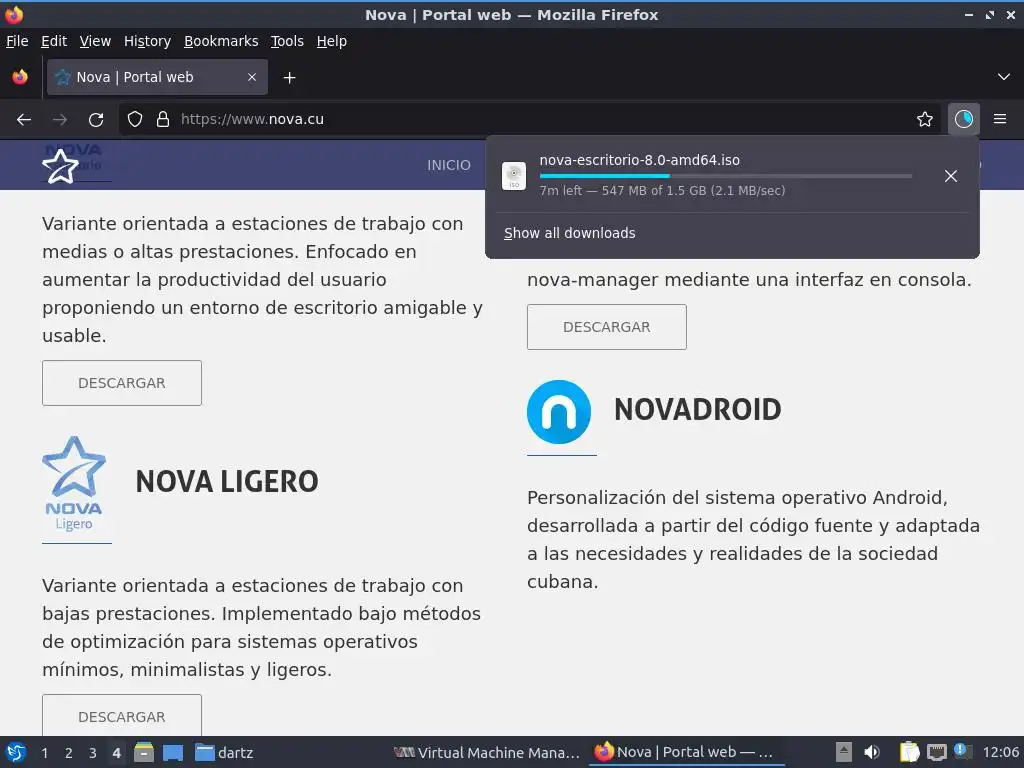Open the dartz folder taskbar item

pos(224,753)
